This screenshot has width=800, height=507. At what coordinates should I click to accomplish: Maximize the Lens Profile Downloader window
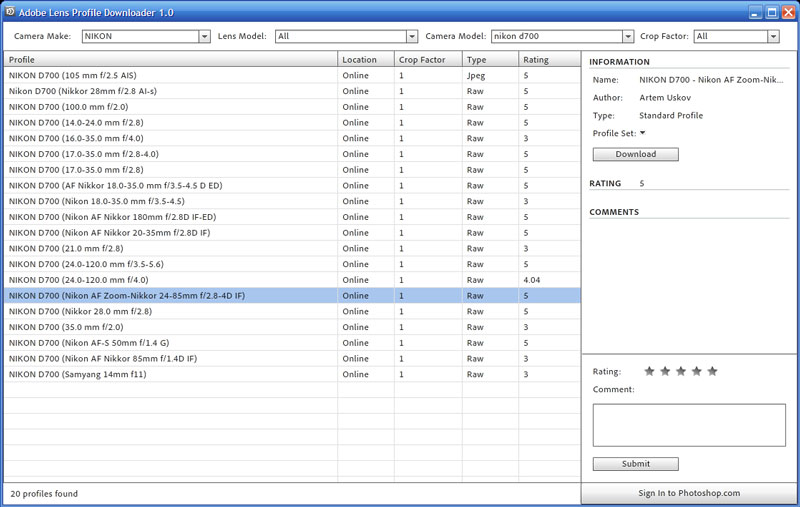point(772,12)
